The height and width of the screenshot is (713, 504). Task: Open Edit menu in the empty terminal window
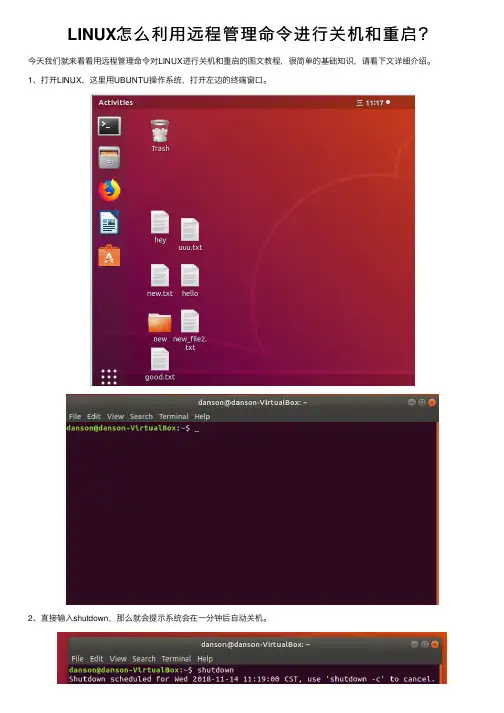pos(94,417)
